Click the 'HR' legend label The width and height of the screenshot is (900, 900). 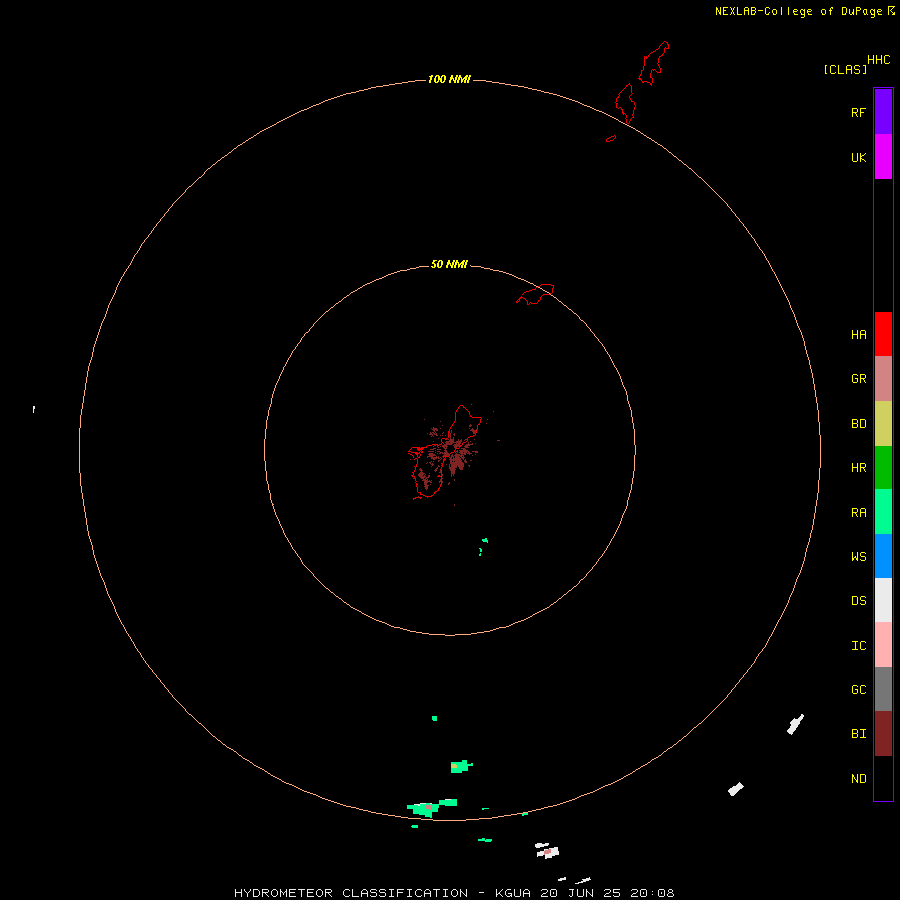click(x=858, y=468)
